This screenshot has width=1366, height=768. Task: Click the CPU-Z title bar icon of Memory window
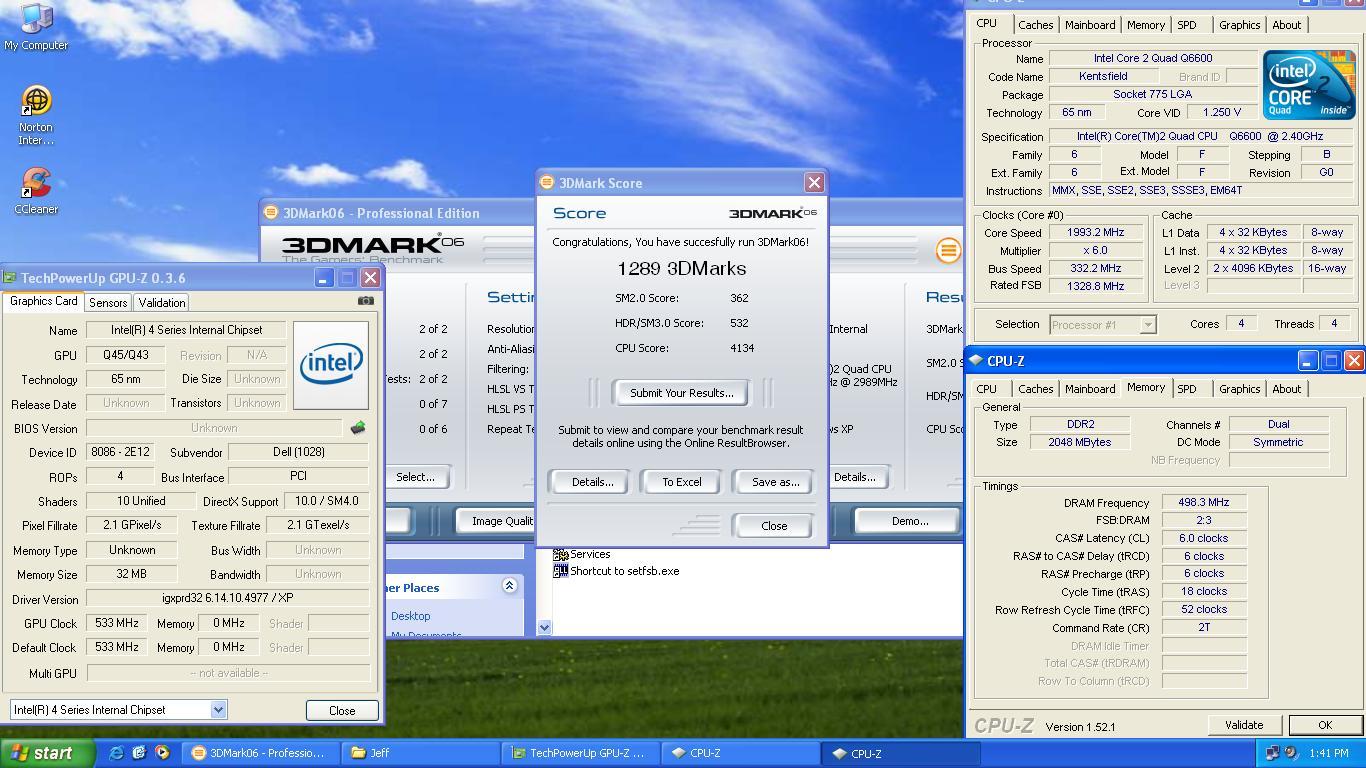point(976,361)
